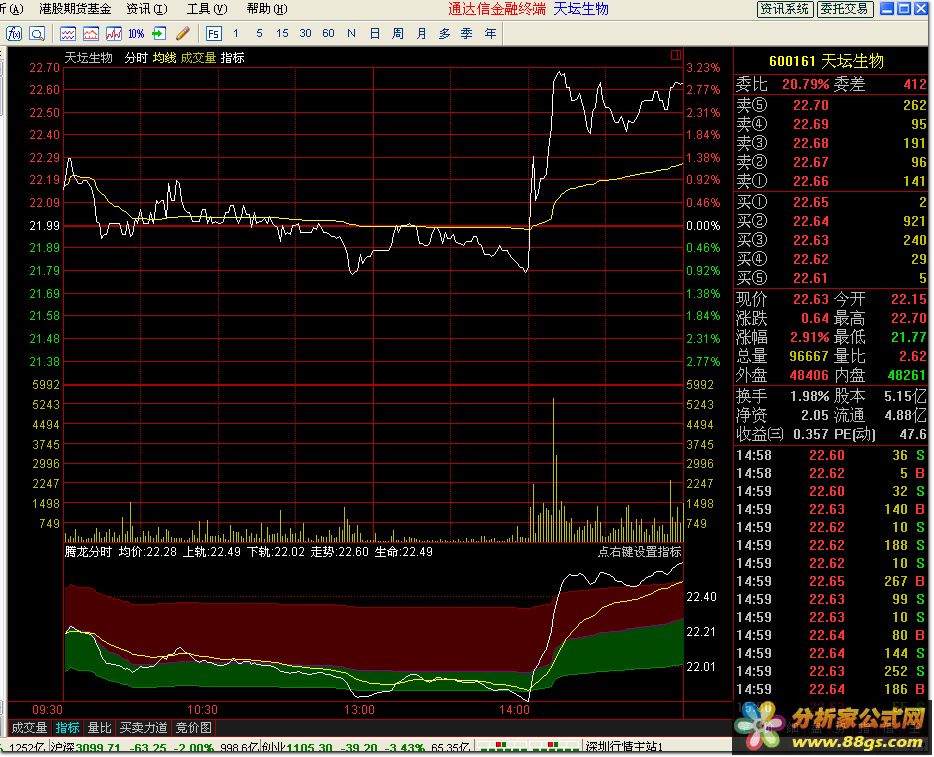Viewport: 934px width, 757px height.
Task: Click the 买① 22.65 order row
Action: click(831, 203)
